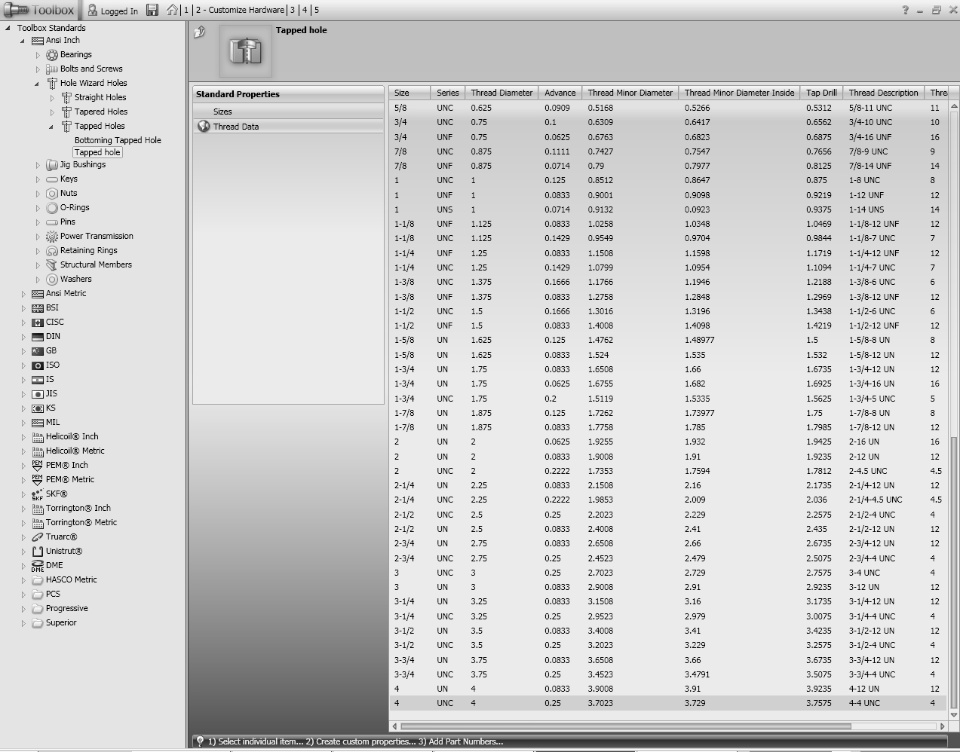This screenshot has width=960, height=752.
Task: Go to the Home icon in toolbar
Action: click(172, 10)
